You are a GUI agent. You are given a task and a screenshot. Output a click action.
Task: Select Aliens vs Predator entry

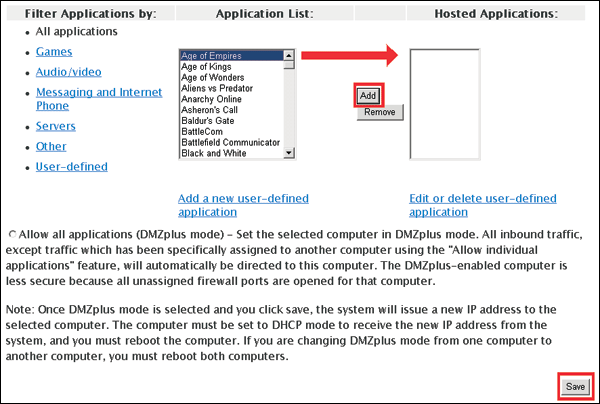(x=232, y=88)
